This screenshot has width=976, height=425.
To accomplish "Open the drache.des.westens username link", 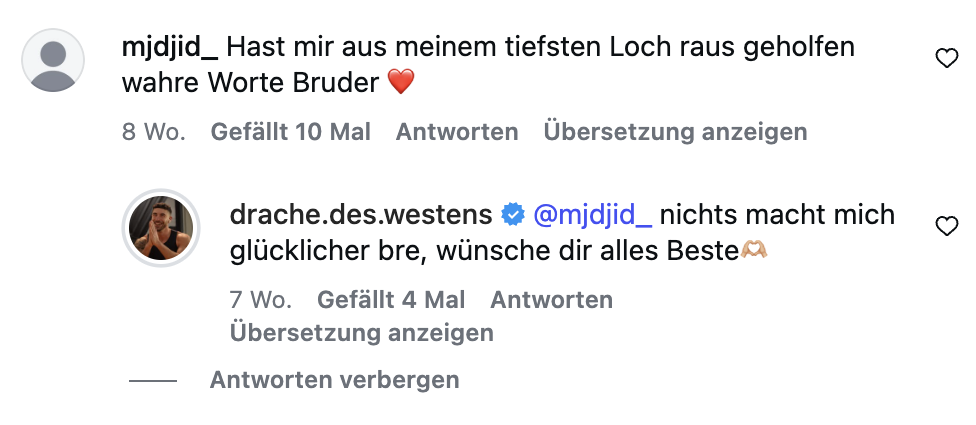I will coord(361,214).
